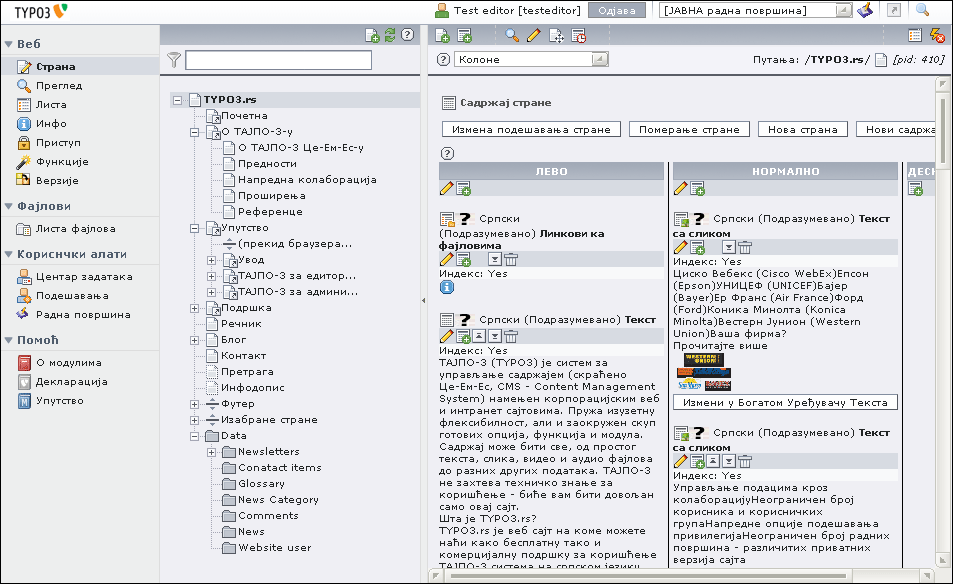
Task: Click the new page icon above the page tree
Action: pos(372,35)
